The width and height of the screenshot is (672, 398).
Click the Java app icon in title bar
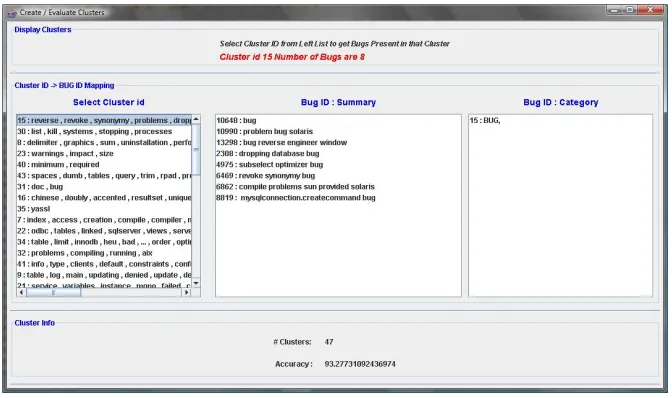pyautogui.click(x=12, y=13)
